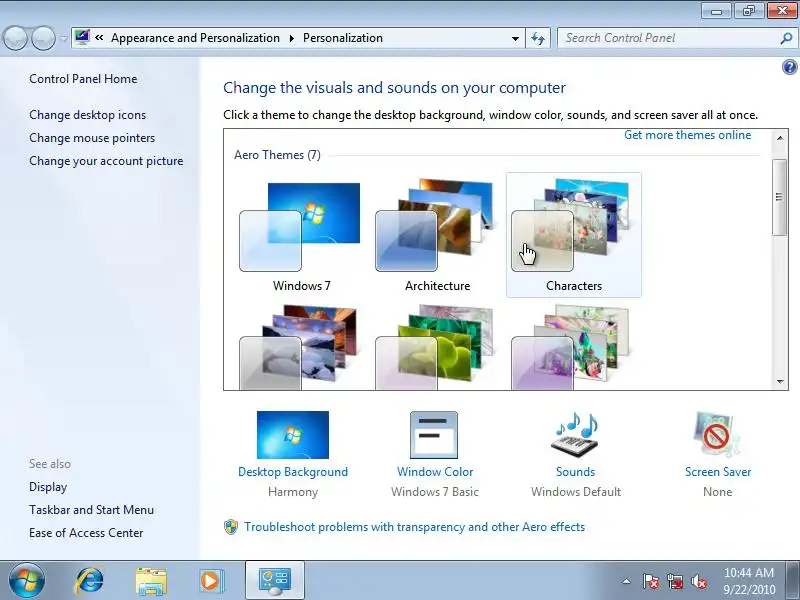This screenshot has width=800, height=600.
Task: Show hidden tray icons arrow
Action: click(626, 581)
